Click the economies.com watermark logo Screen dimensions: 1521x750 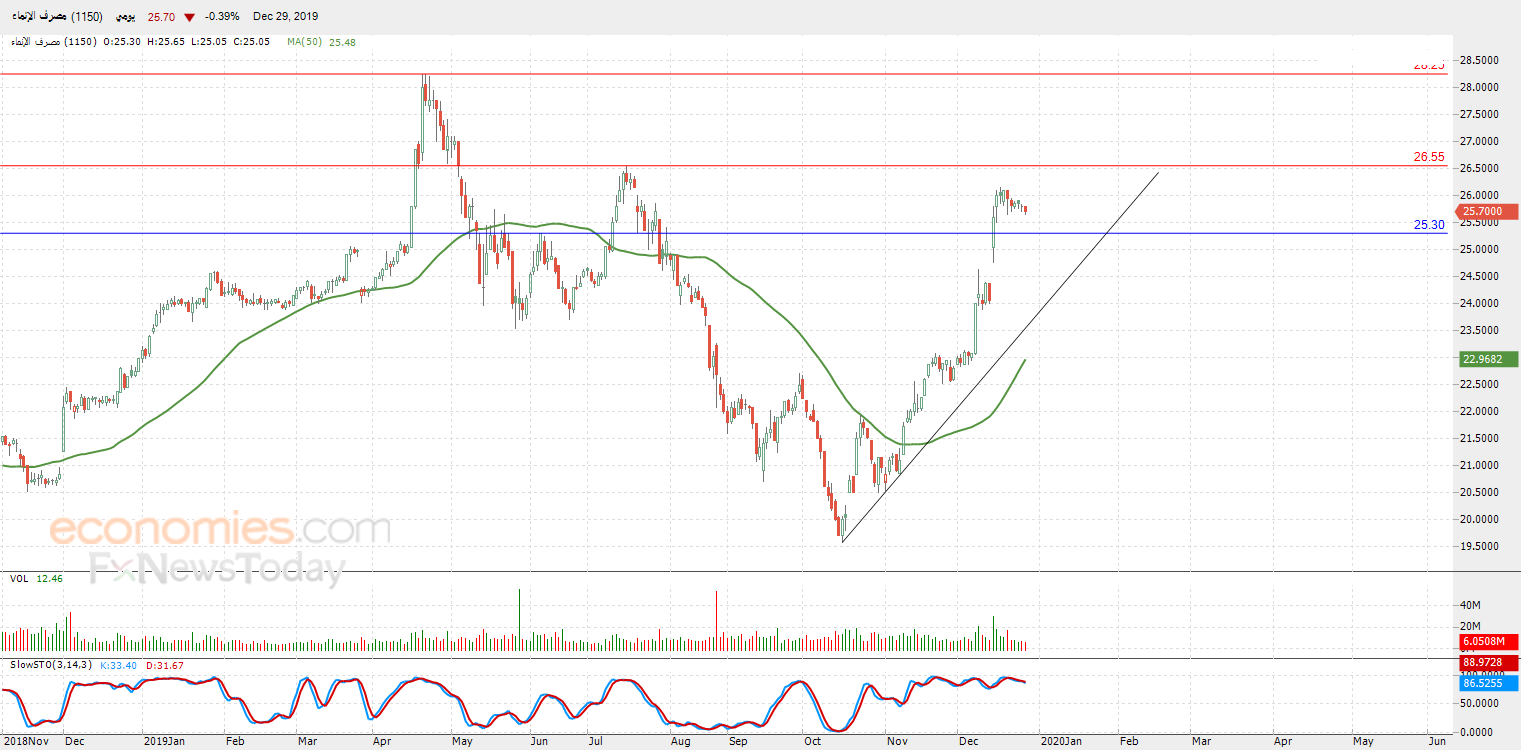[220, 528]
